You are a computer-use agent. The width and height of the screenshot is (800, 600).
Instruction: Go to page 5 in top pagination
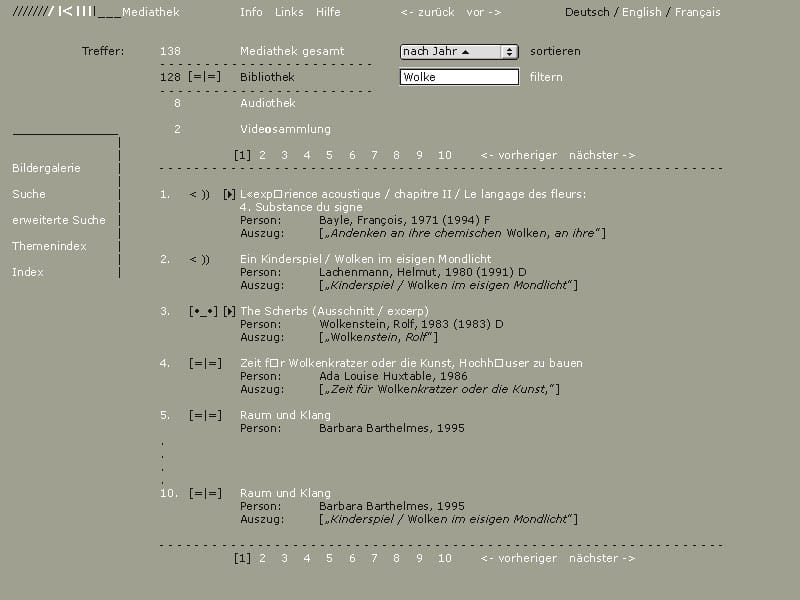pyautogui.click(x=329, y=155)
